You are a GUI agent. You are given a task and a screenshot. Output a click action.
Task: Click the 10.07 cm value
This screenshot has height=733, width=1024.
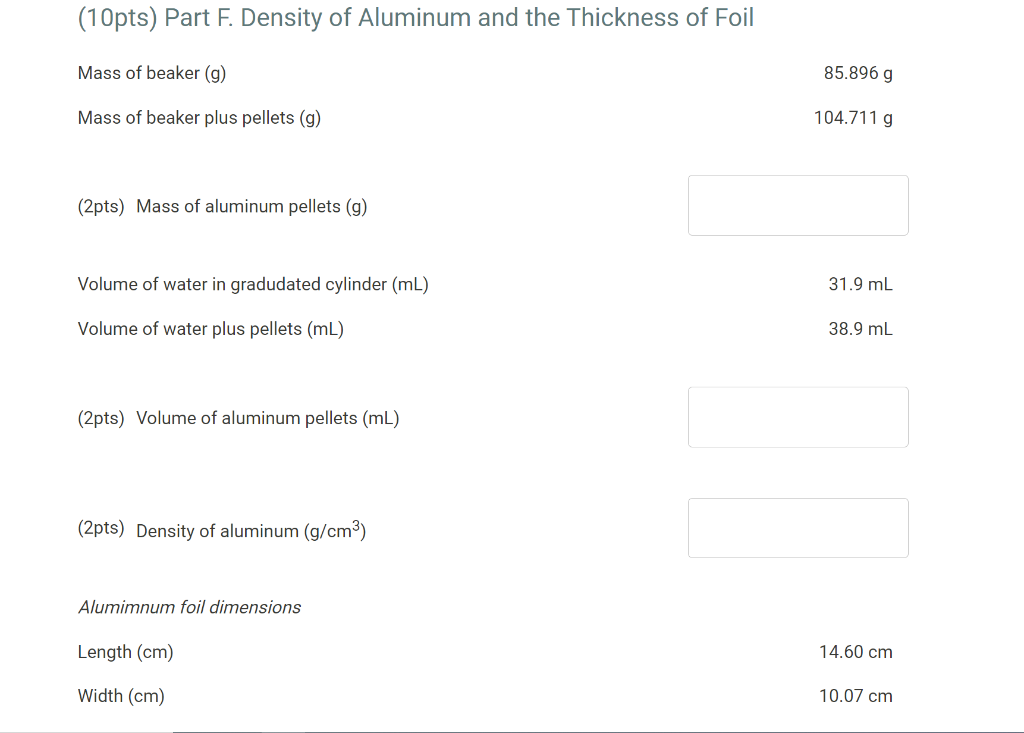pos(855,695)
